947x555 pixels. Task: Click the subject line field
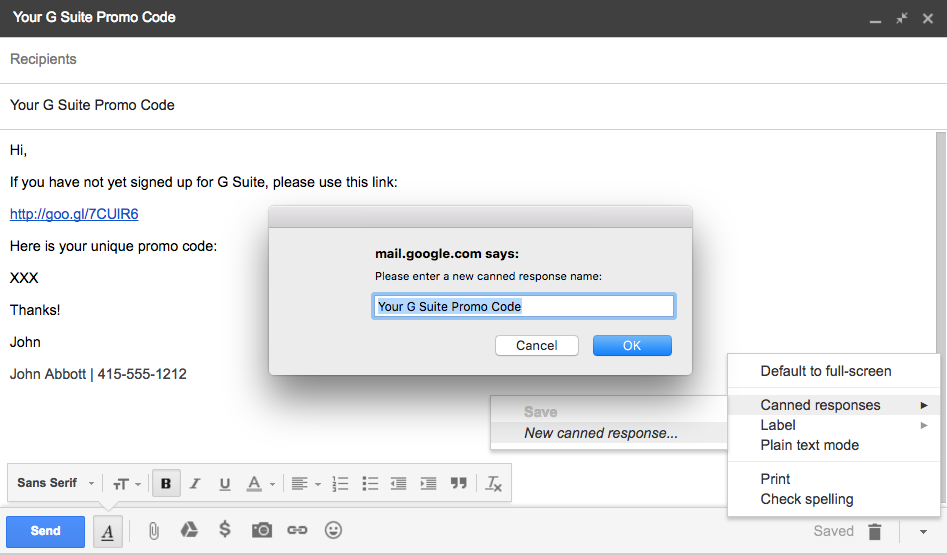pyautogui.click(x=474, y=105)
